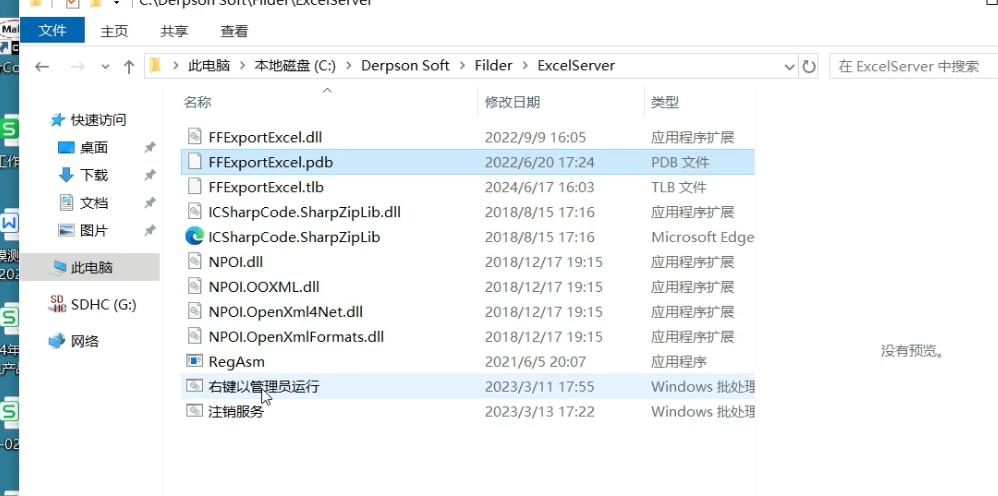998x496 pixels.
Task: Click the Microsoft Edge icon of ICSharpCode.SharpZipLib
Action: pyautogui.click(x=194, y=237)
